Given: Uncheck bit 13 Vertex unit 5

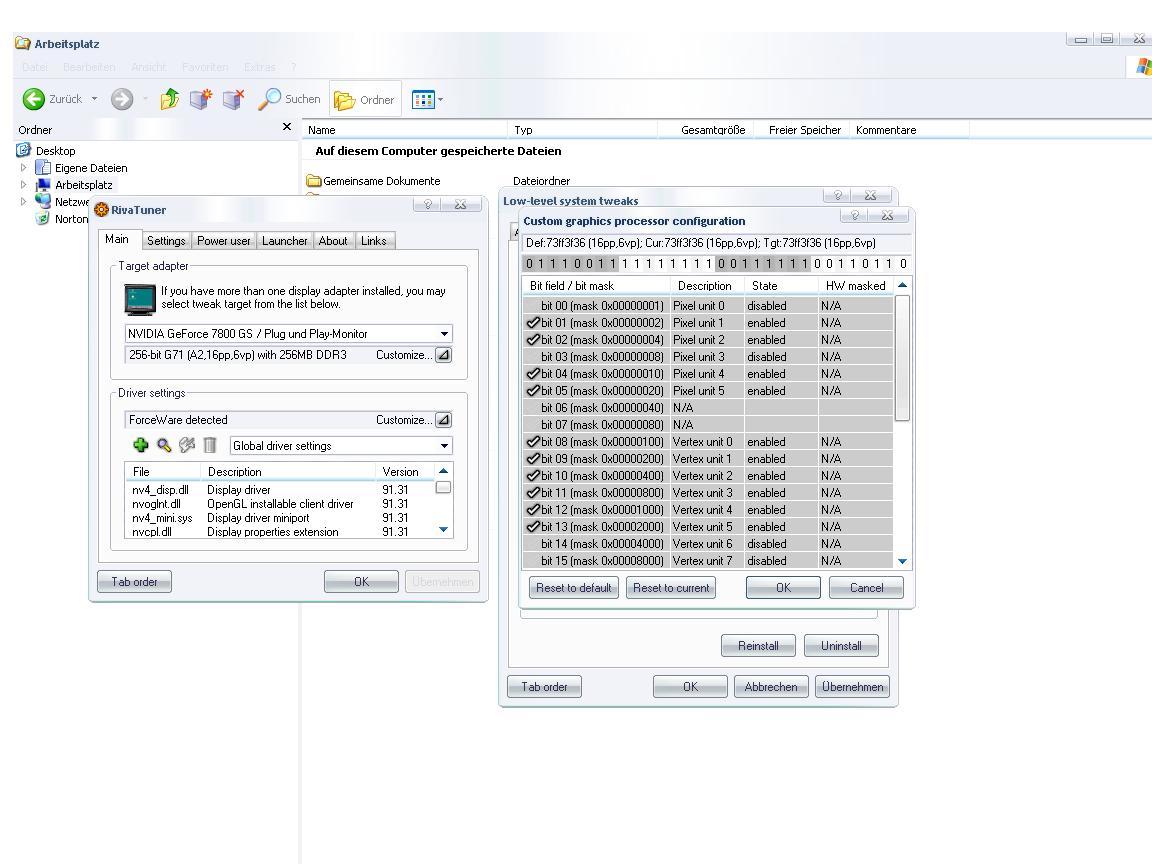Looking at the screenshot, I should coord(533,526).
